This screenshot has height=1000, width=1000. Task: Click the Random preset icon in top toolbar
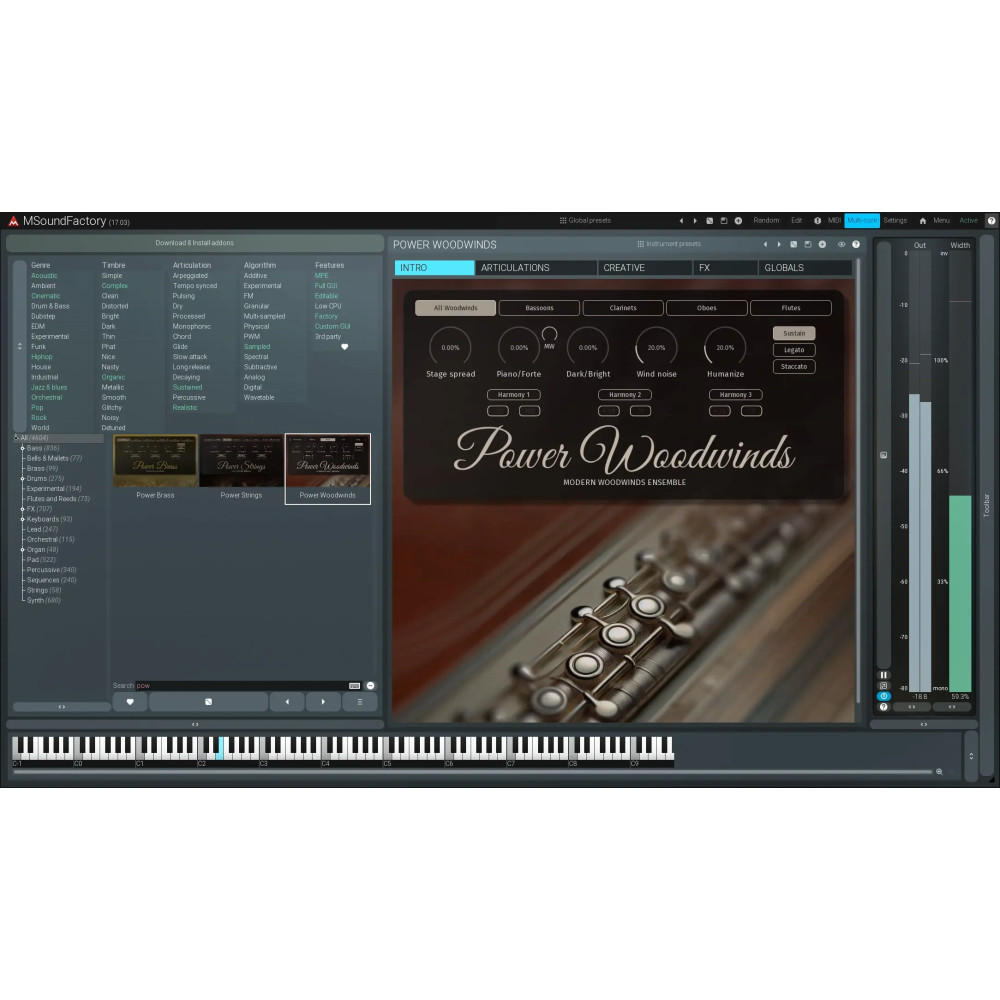(765, 220)
